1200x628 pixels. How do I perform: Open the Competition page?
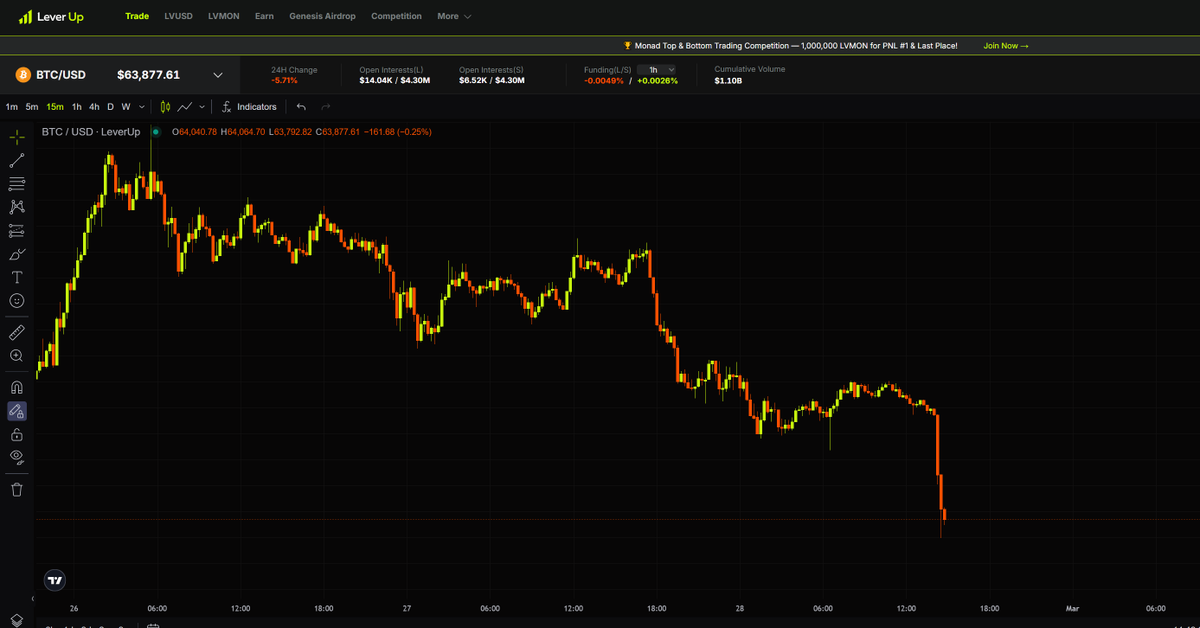[396, 16]
